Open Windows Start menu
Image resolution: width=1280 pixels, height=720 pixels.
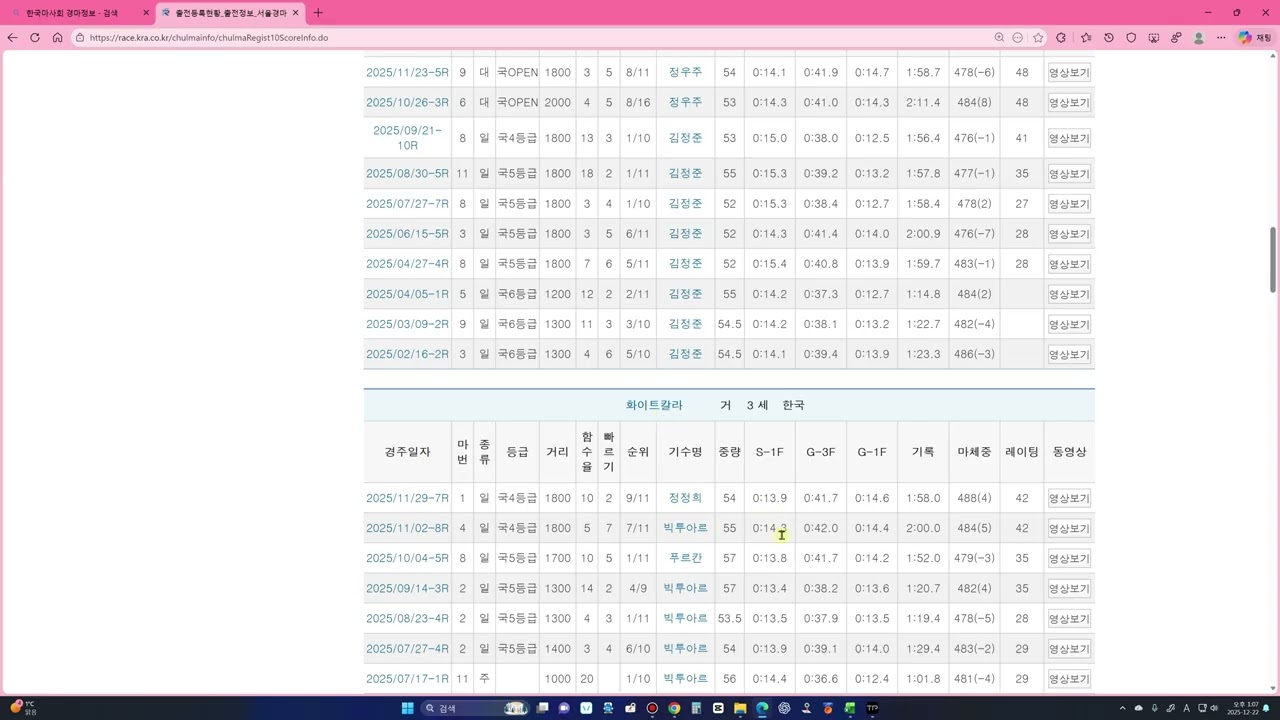[x=407, y=708]
